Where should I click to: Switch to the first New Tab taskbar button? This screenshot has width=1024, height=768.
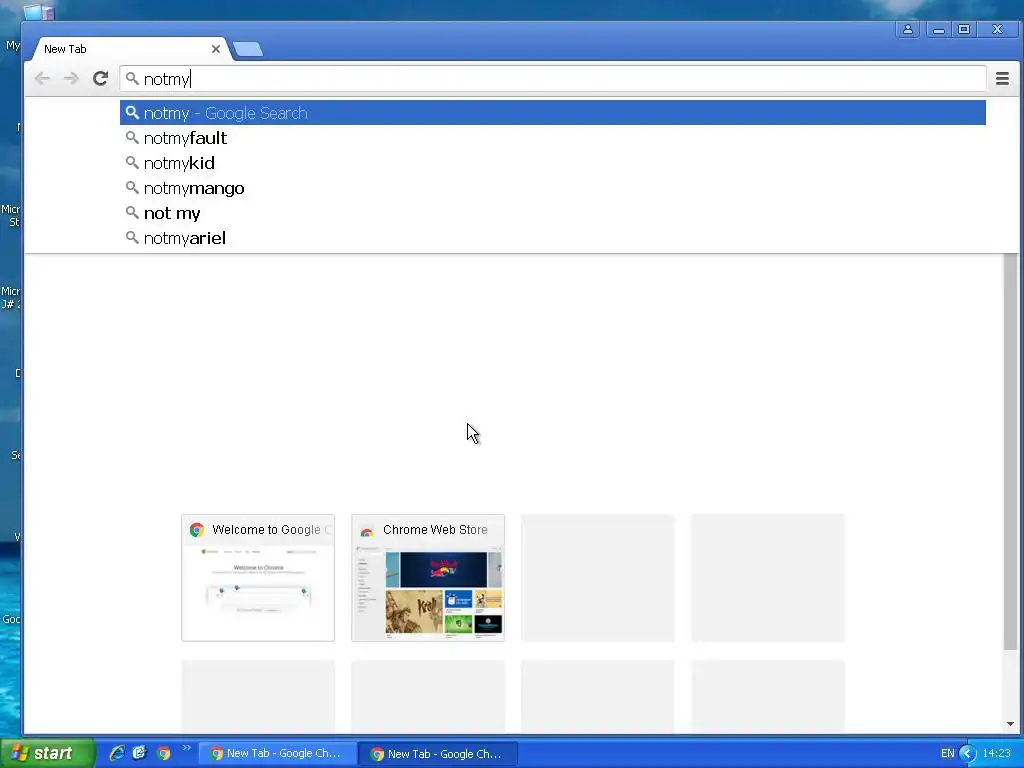click(277, 754)
